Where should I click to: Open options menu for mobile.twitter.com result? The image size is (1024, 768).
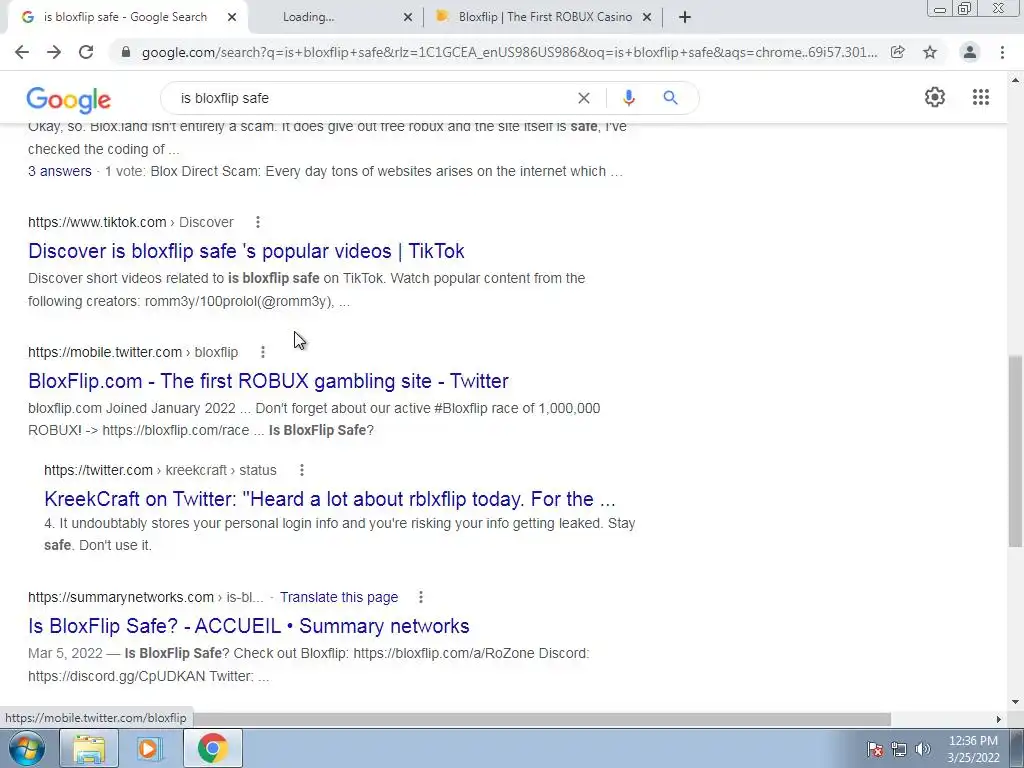263,352
